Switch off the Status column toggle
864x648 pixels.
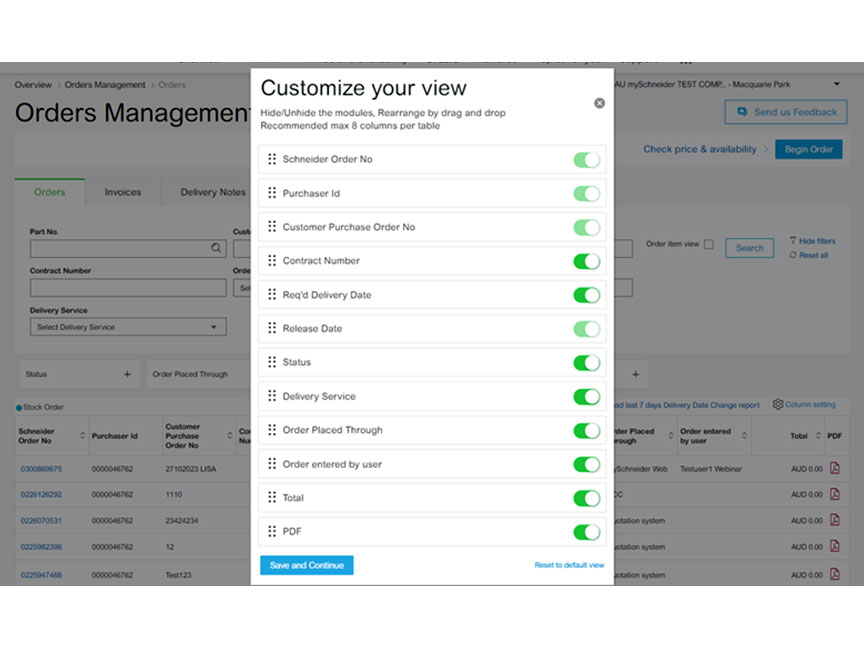point(586,363)
